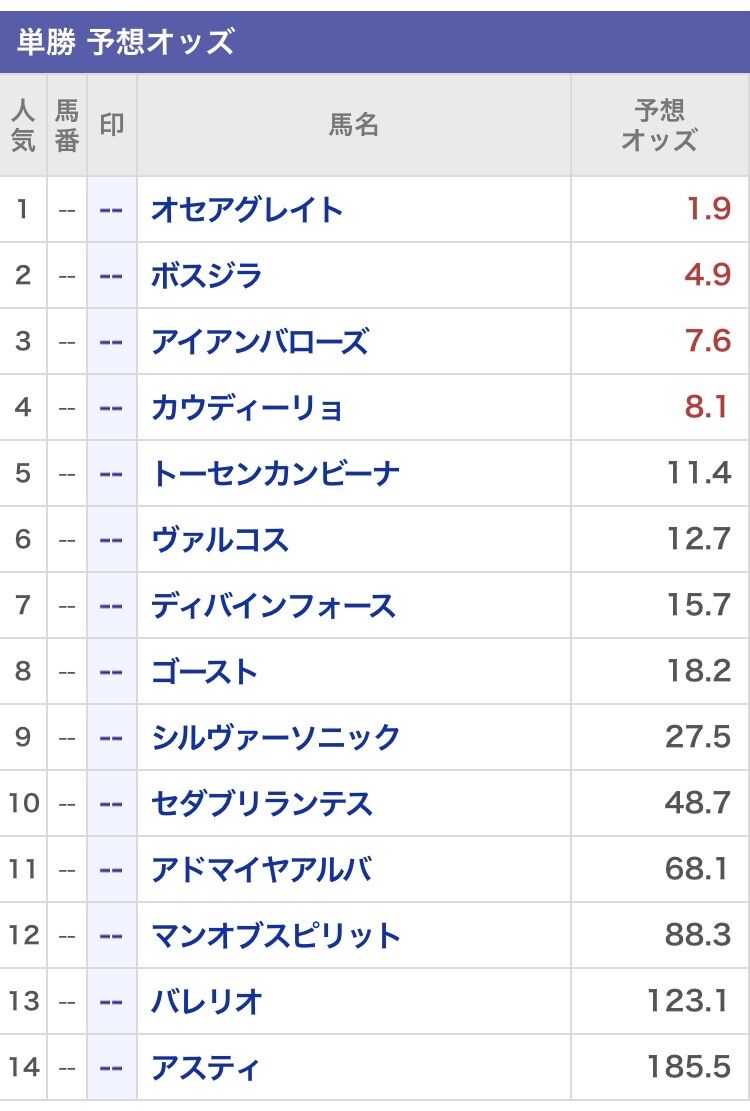
Task: Click the 印 mark cell for ボスジラ
Action: (111, 275)
